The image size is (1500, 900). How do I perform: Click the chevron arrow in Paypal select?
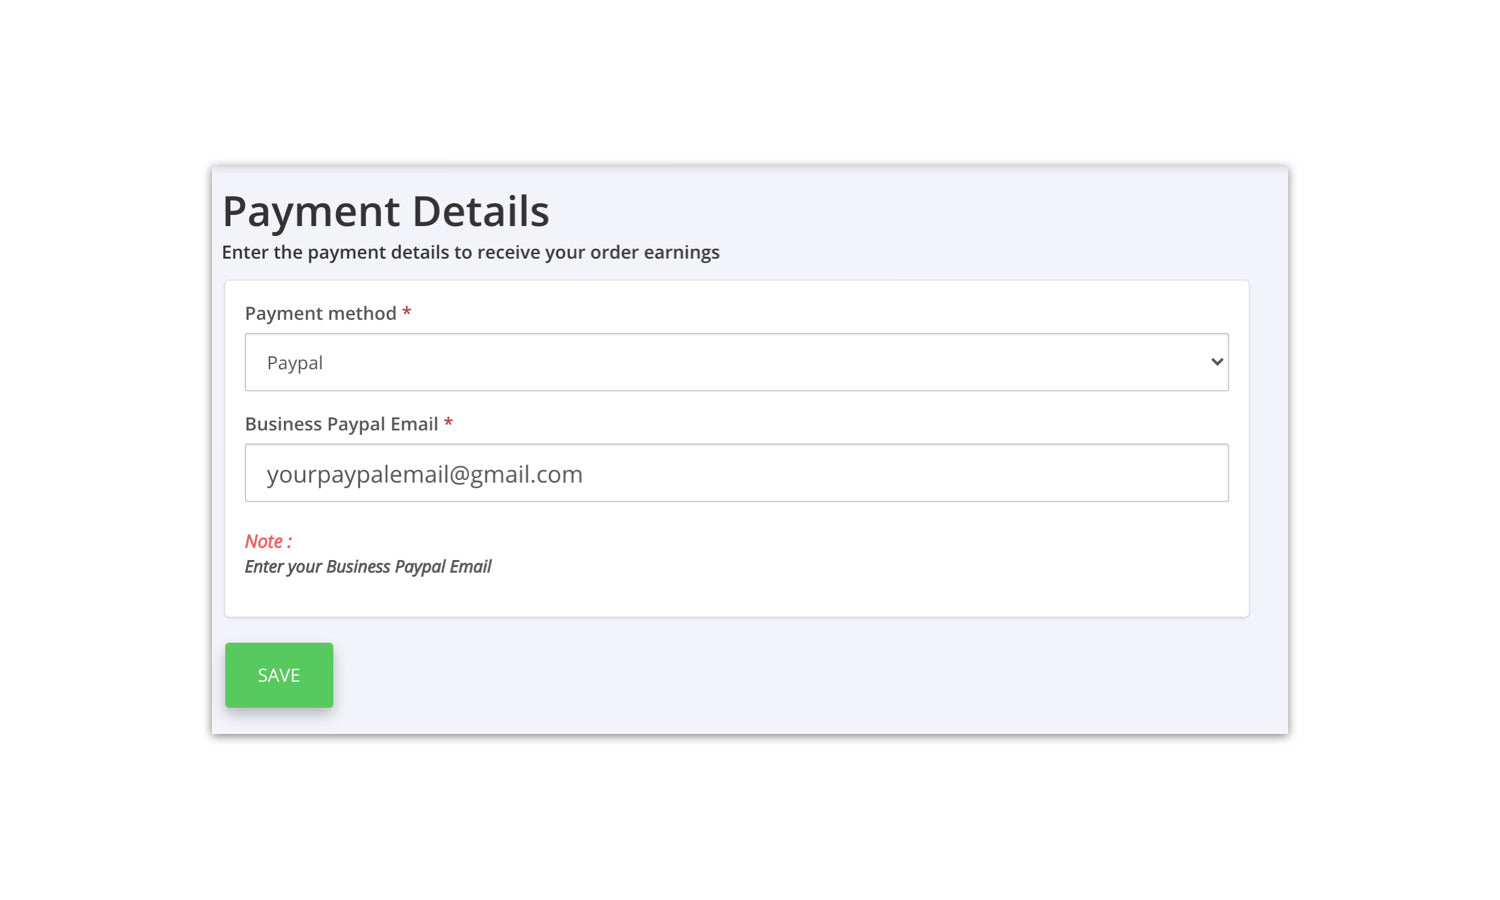point(1216,362)
